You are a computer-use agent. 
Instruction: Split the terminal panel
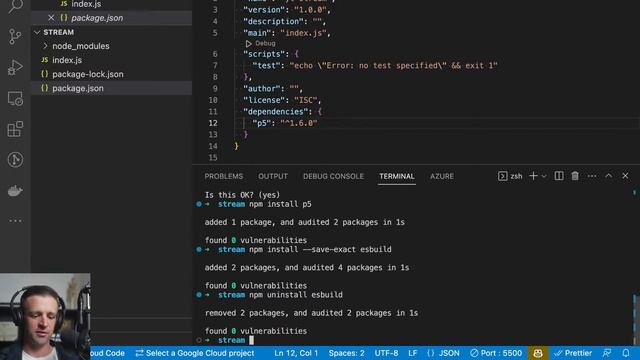click(x=559, y=176)
